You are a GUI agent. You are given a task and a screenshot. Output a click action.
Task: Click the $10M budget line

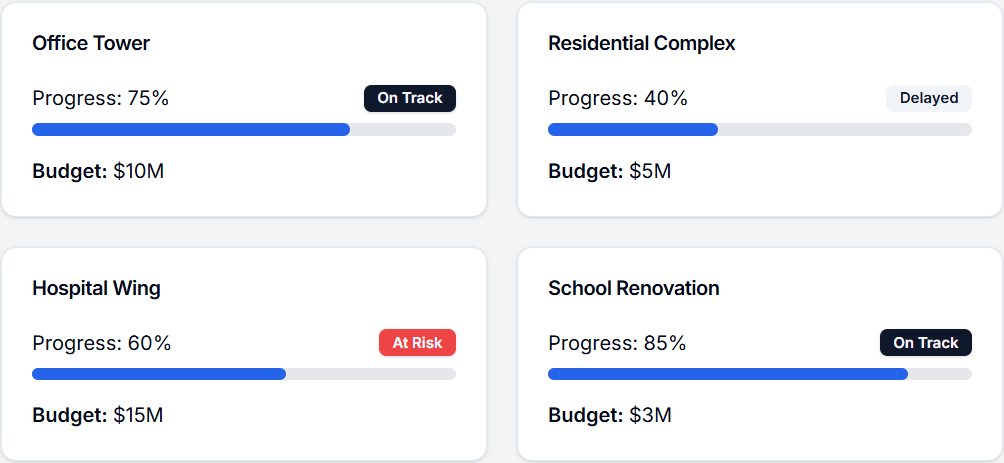click(x=98, y=171)
